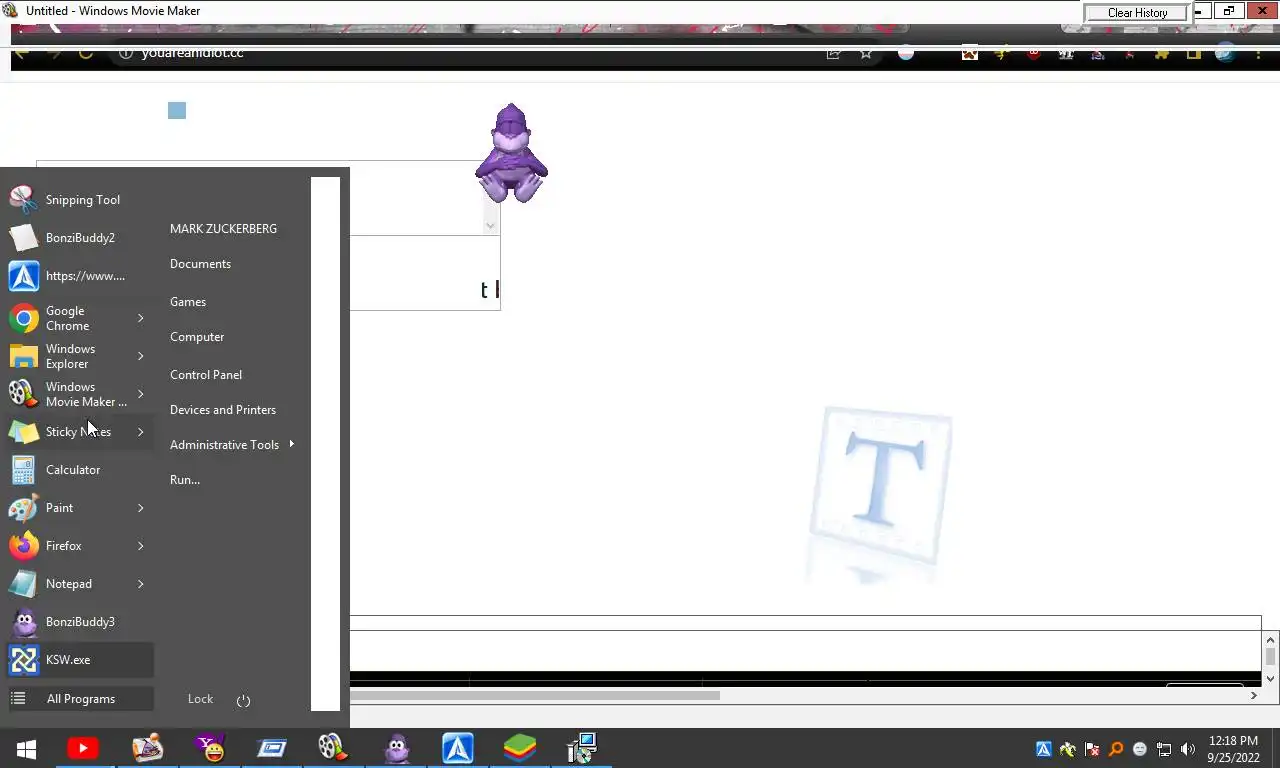This screenshot has height=768, width=1280.
Task: Click the network tray icon
Action: point(1164,749)
